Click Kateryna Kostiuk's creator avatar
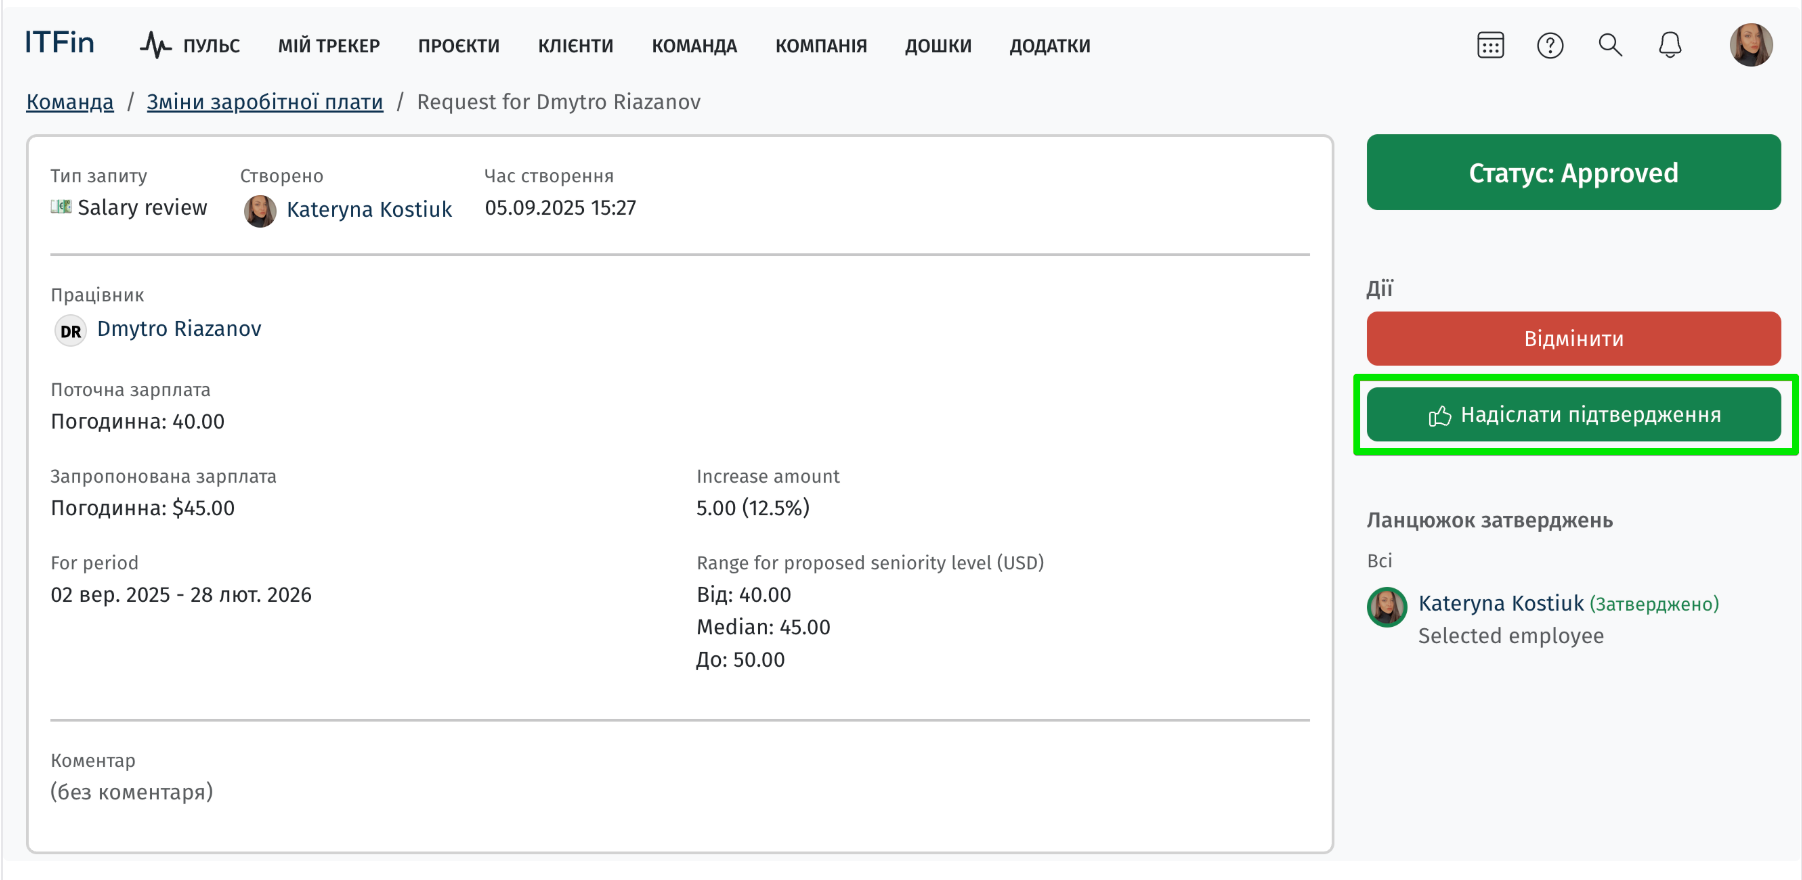 (260, 210)
